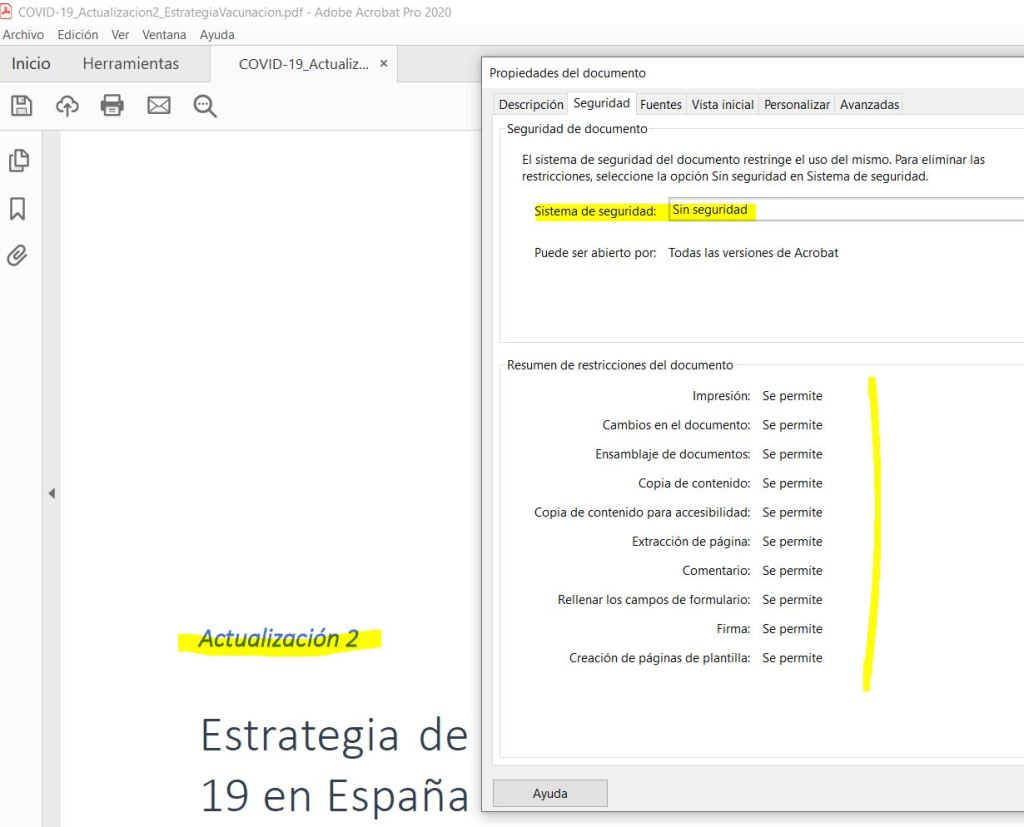Open the page thumbnails panel icon
The height and width of the screenshot is (827, 1024).
tap(18, 160)
